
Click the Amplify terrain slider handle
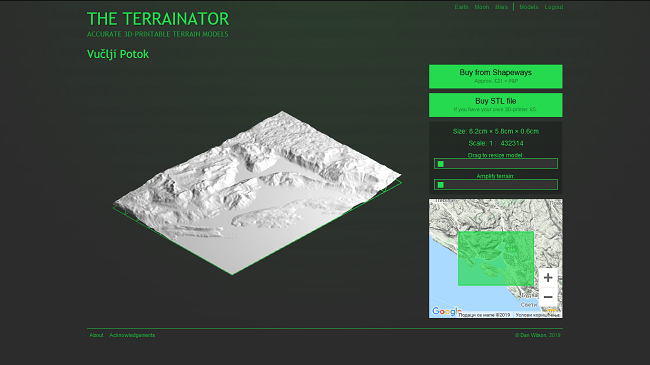(441, 185)
